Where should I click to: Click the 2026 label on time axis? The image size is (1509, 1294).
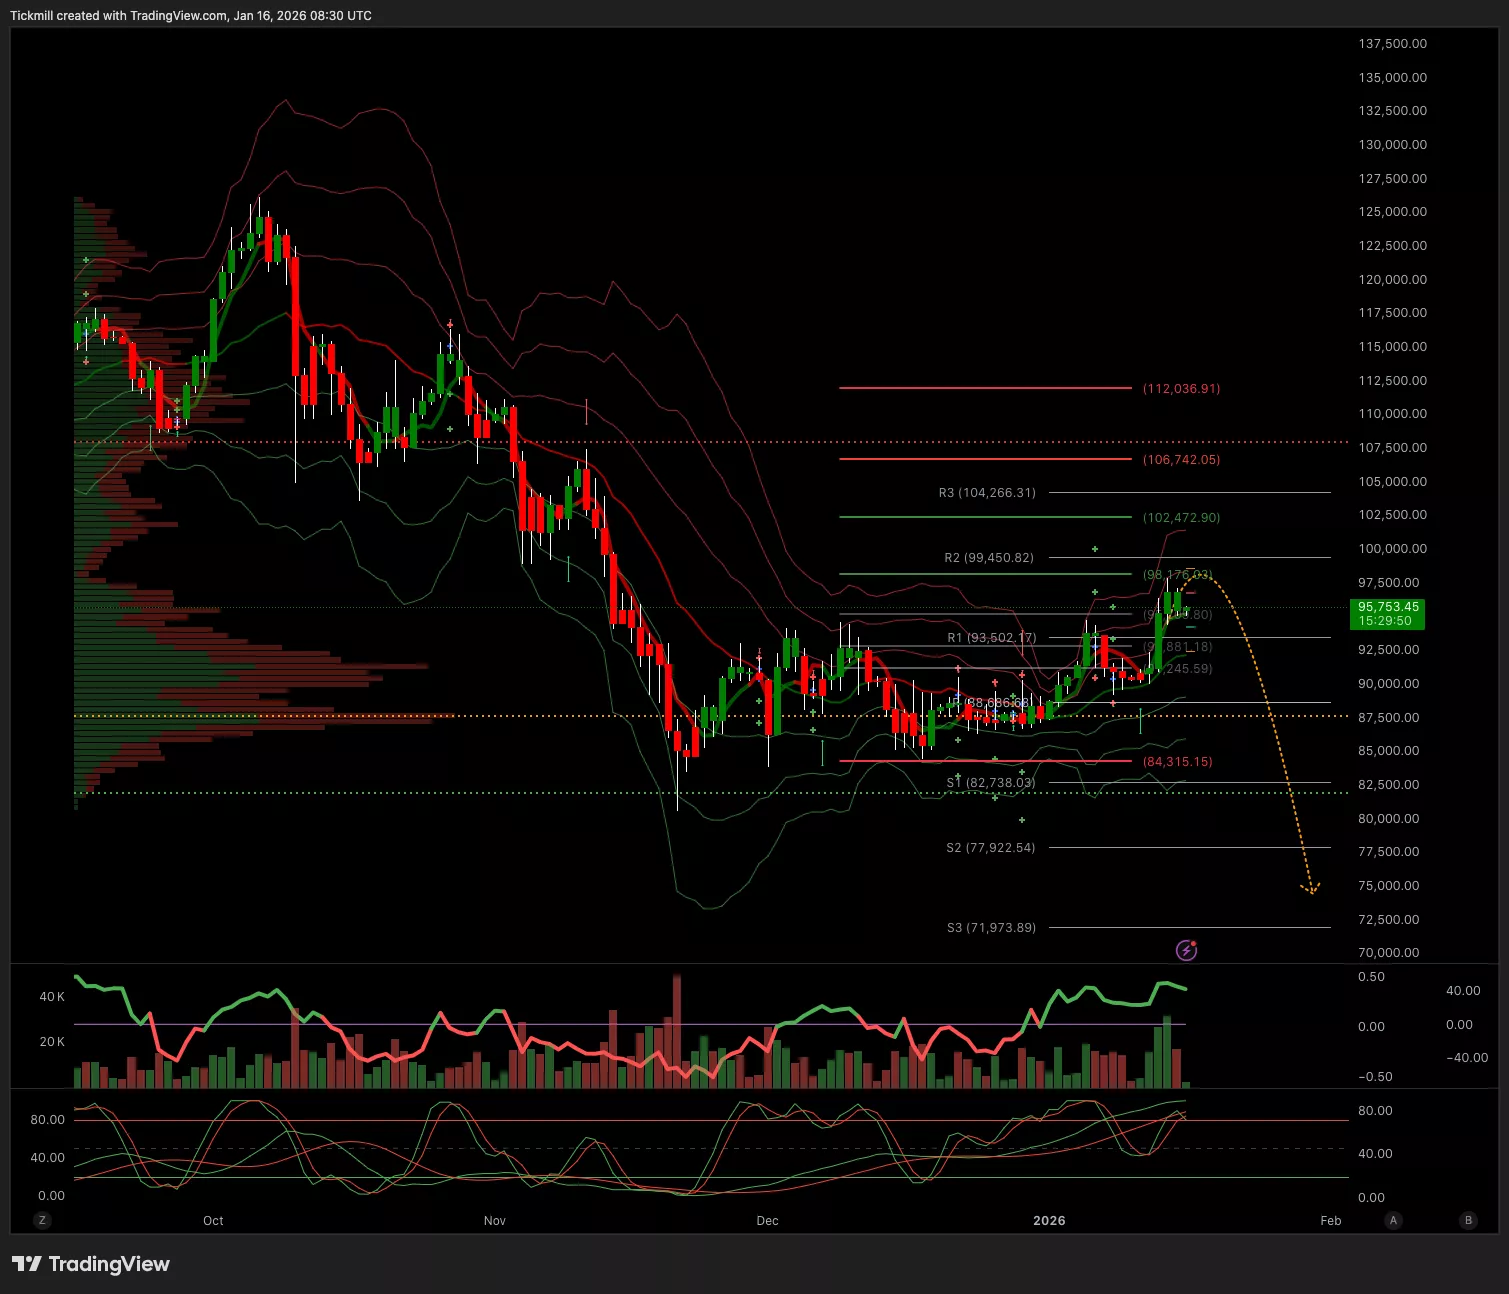pos(1049,1220)
